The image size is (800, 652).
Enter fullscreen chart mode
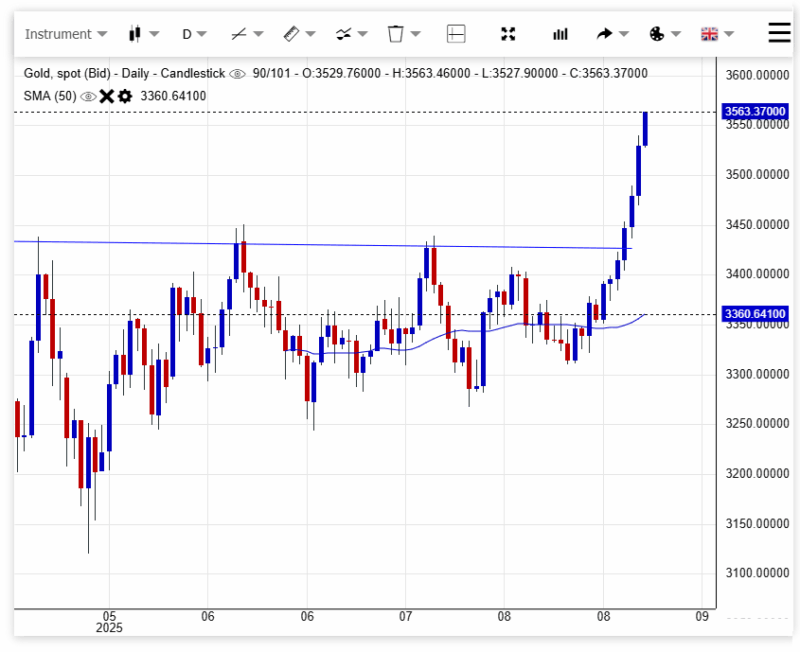coord(508,34)
